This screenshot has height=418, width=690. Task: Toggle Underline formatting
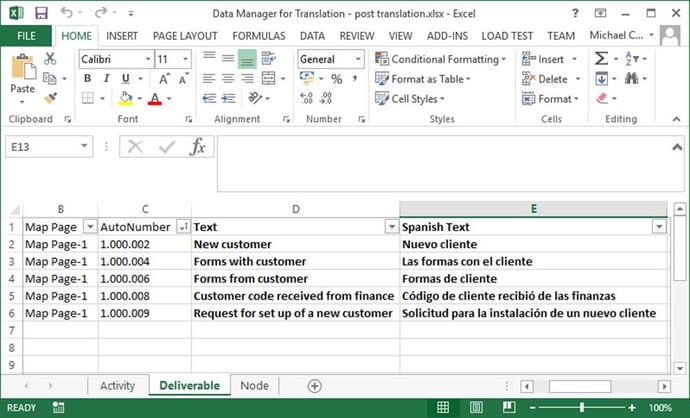point(126,79)
